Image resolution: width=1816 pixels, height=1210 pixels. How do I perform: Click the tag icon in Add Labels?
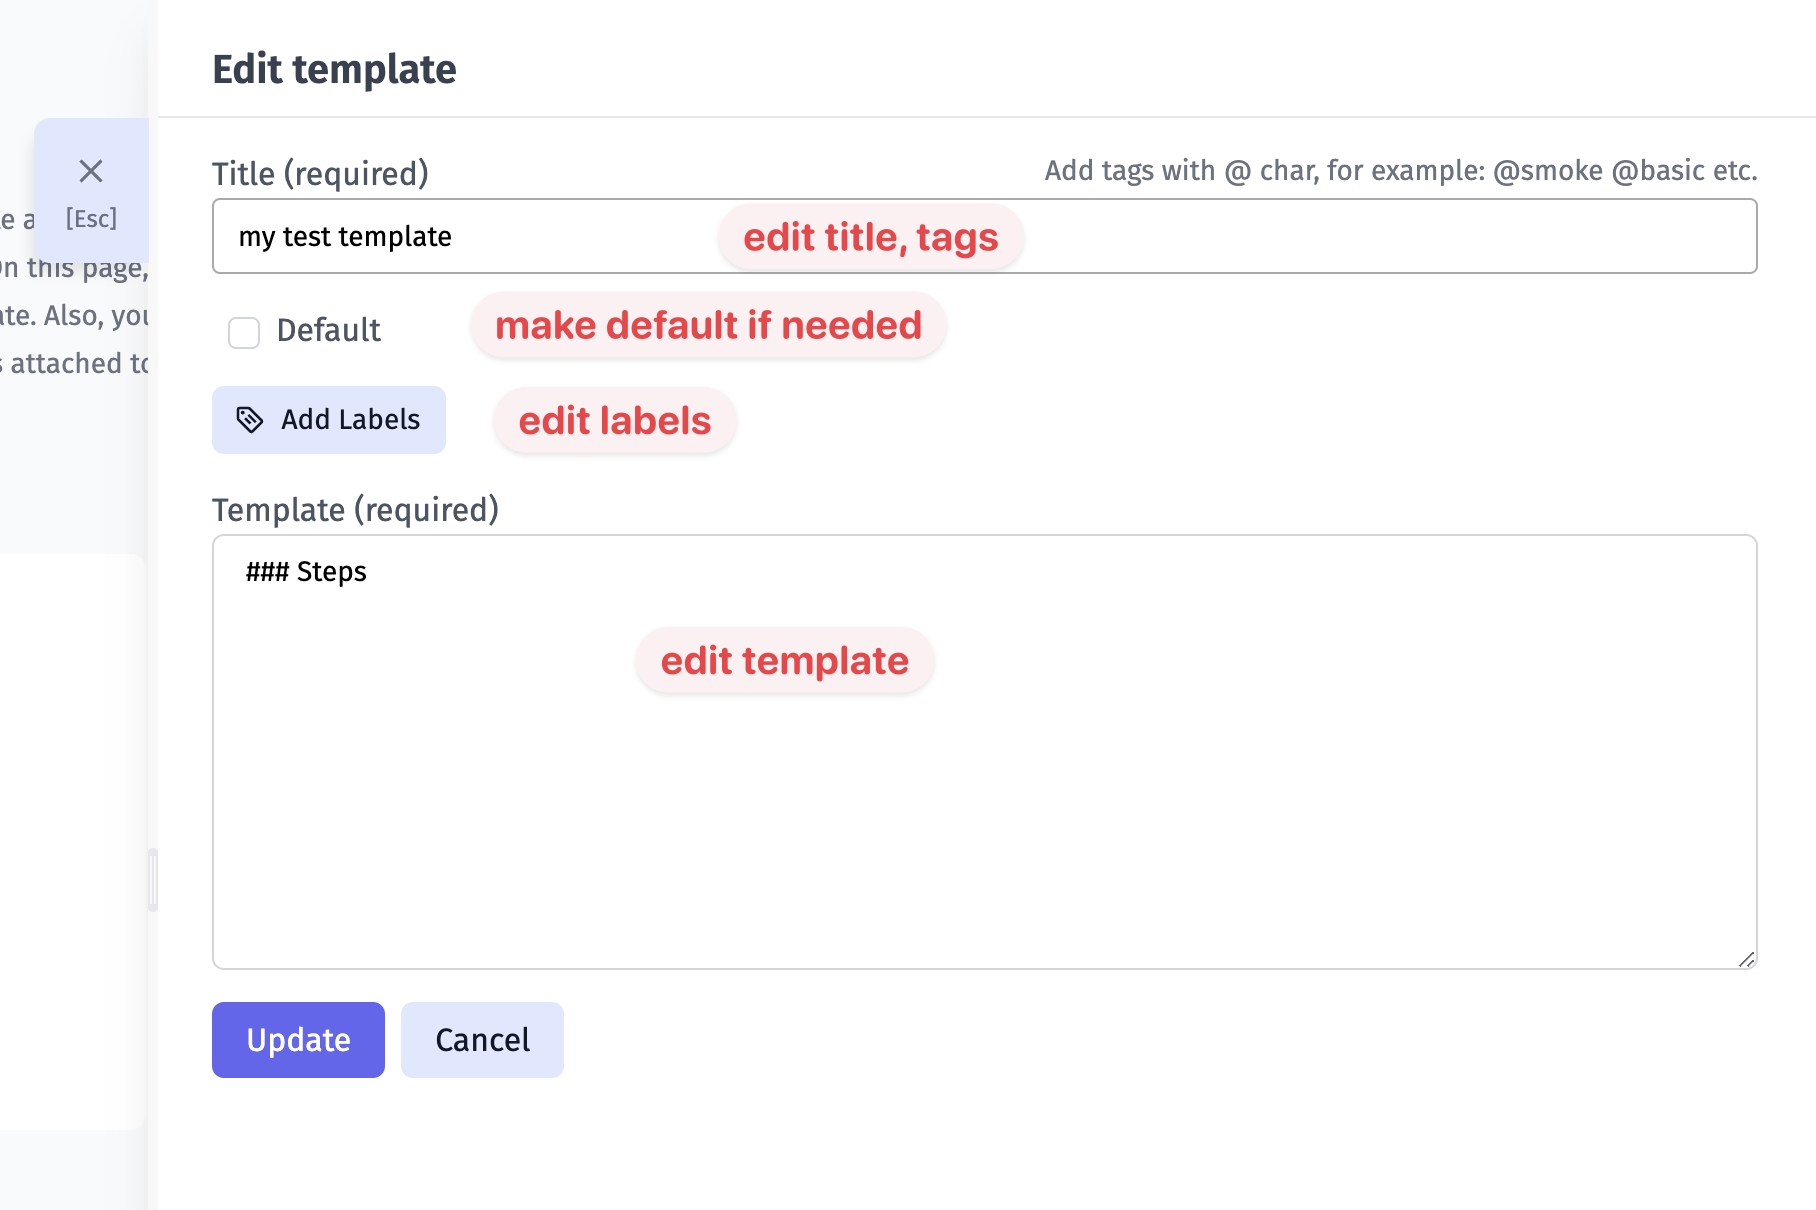(x=249, y=420)
